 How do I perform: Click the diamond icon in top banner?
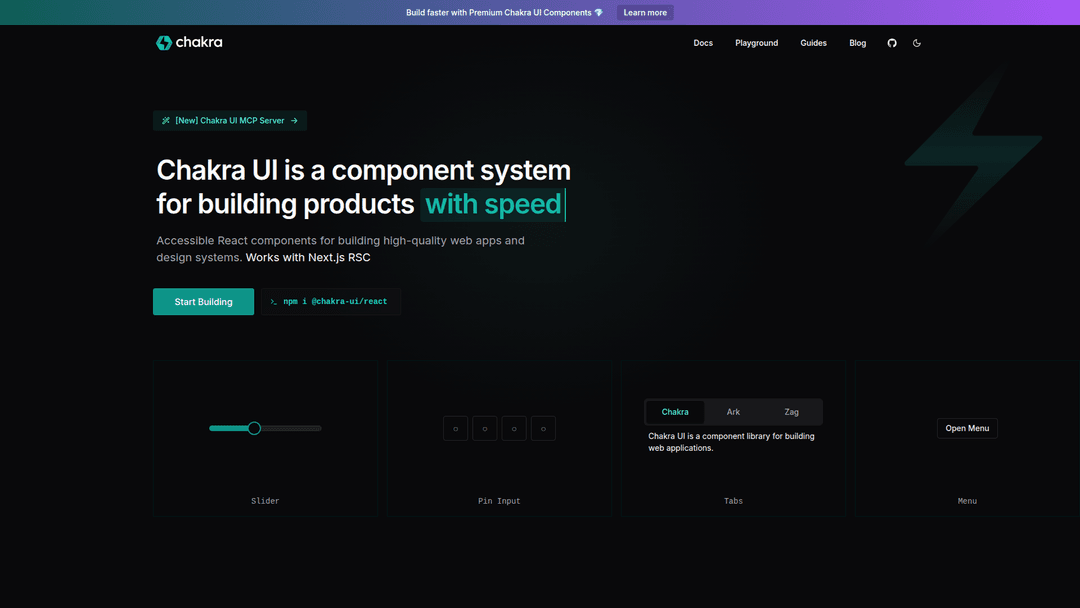coord(599,13)
